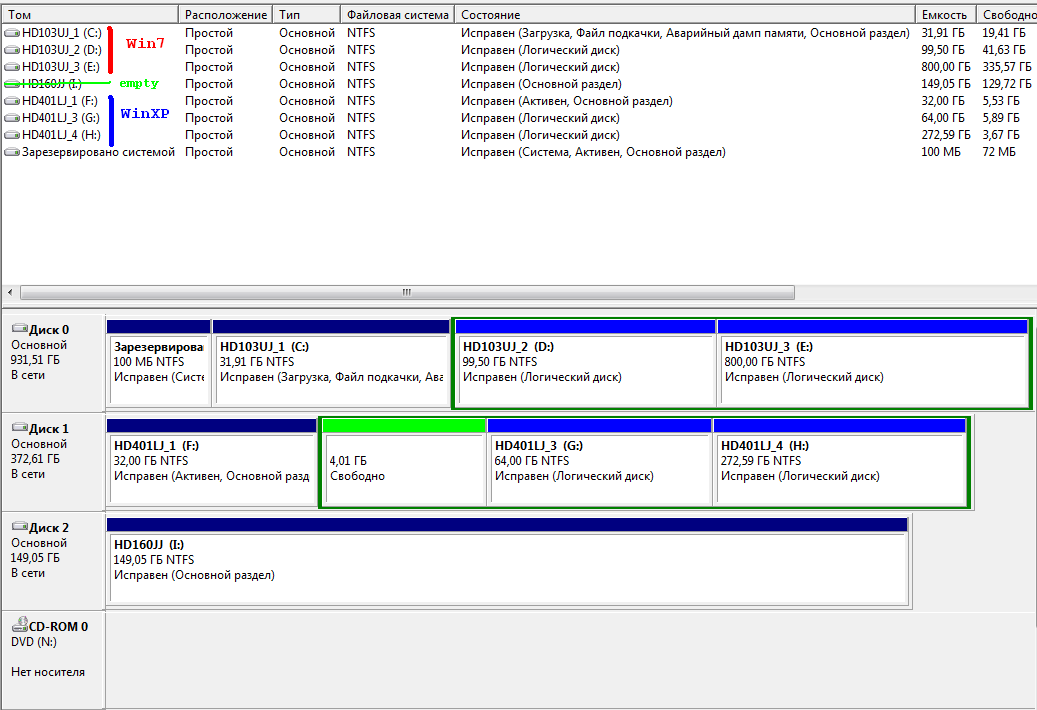Click the HD401LJ_3 (G:) volume icon in list
Image resolution: width=1037 pixels, height=710 pixels.
pyautogui.click(x=12, y=118)
